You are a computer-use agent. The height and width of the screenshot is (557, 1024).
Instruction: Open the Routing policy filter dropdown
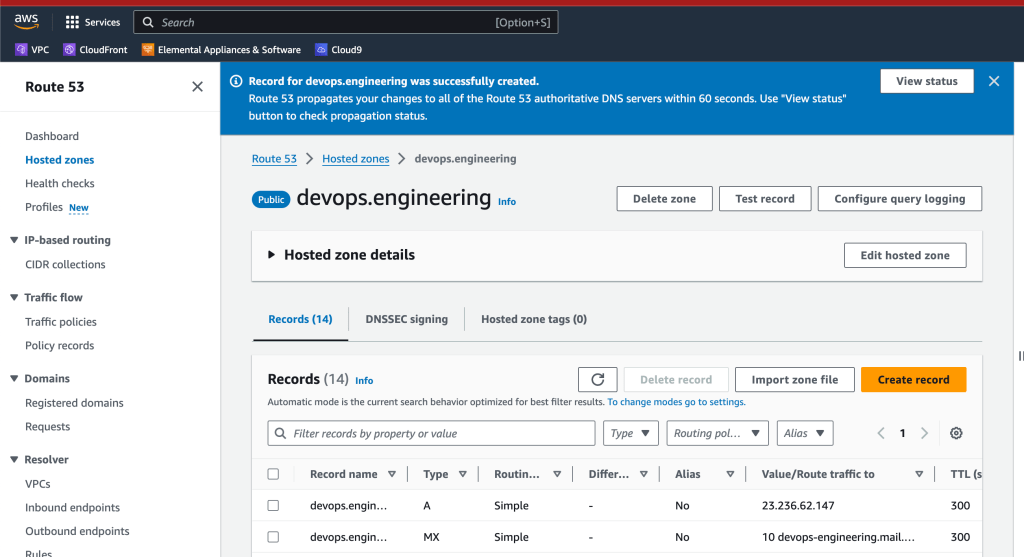(717, 433)
